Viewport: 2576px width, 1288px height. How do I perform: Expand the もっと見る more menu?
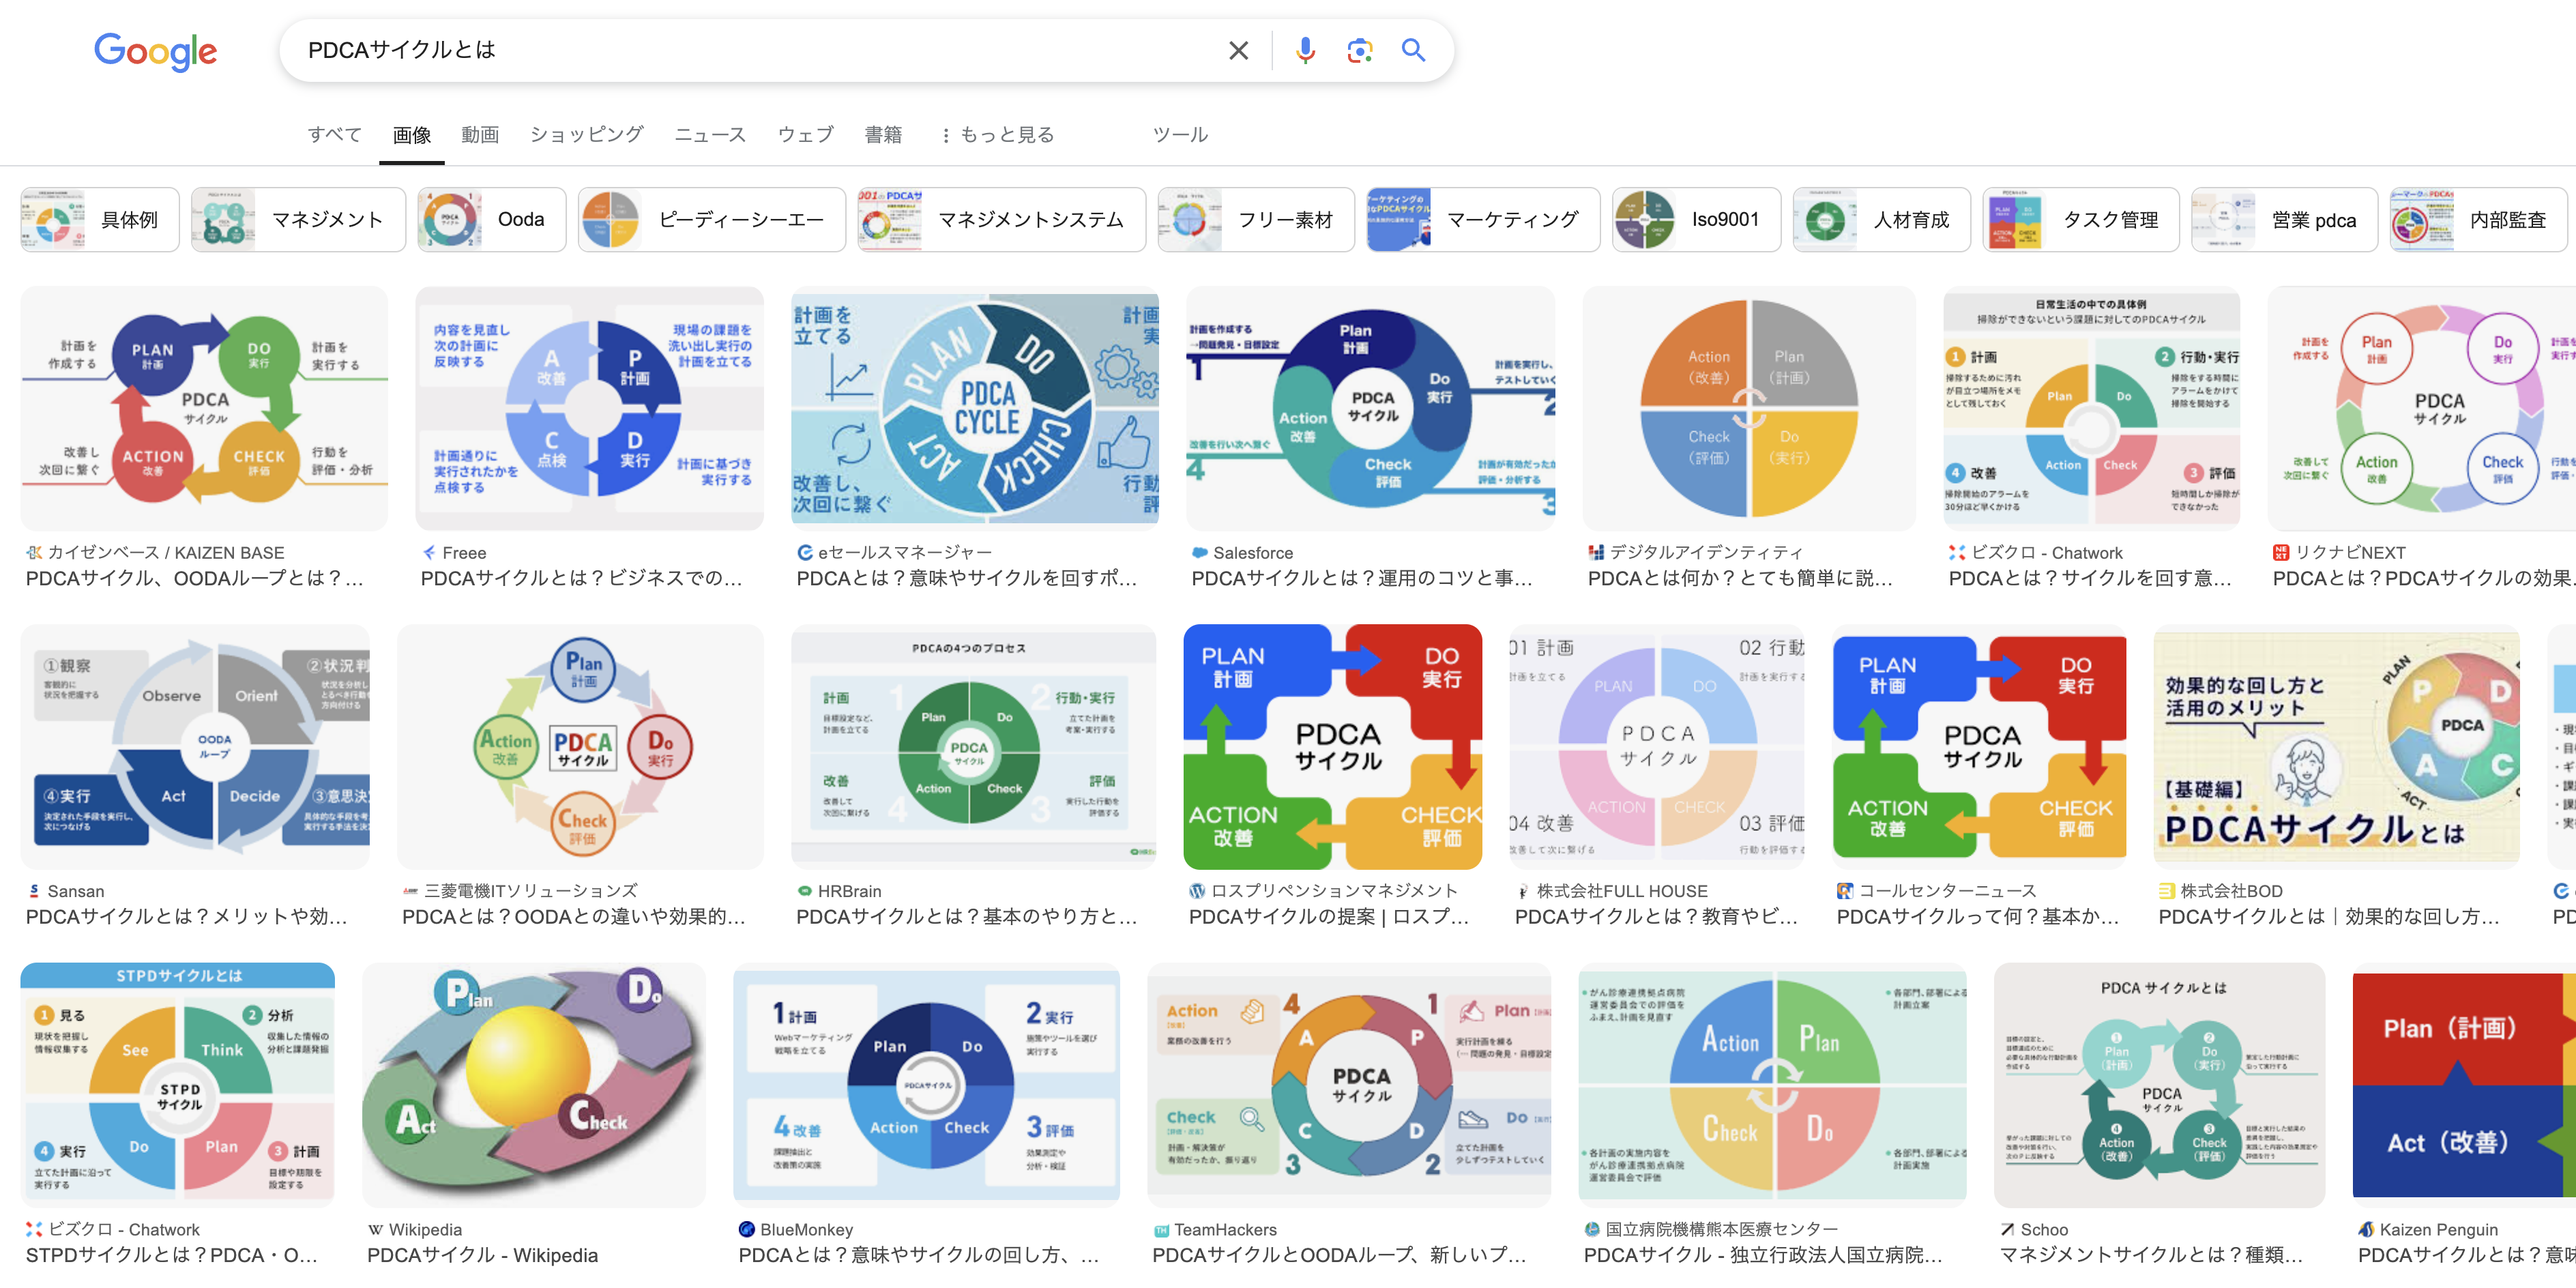[x=996, y=134]
